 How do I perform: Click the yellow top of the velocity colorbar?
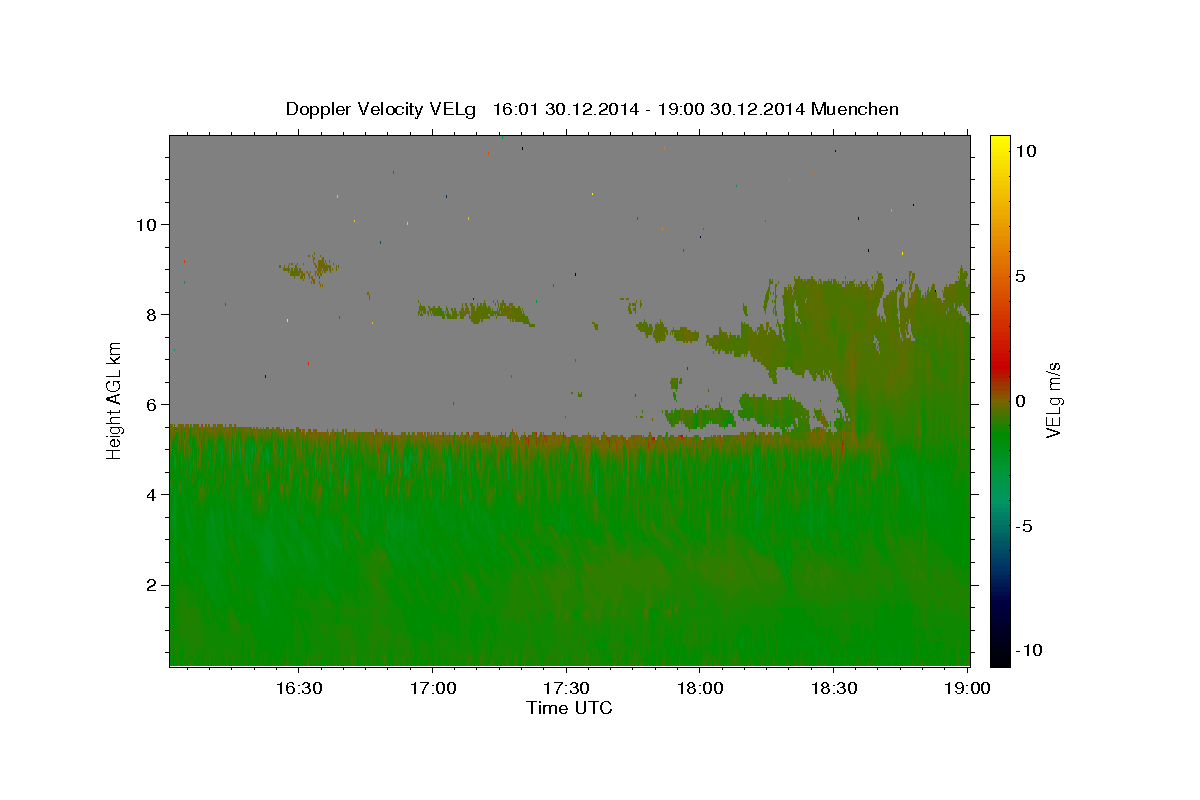coord(999,145)
